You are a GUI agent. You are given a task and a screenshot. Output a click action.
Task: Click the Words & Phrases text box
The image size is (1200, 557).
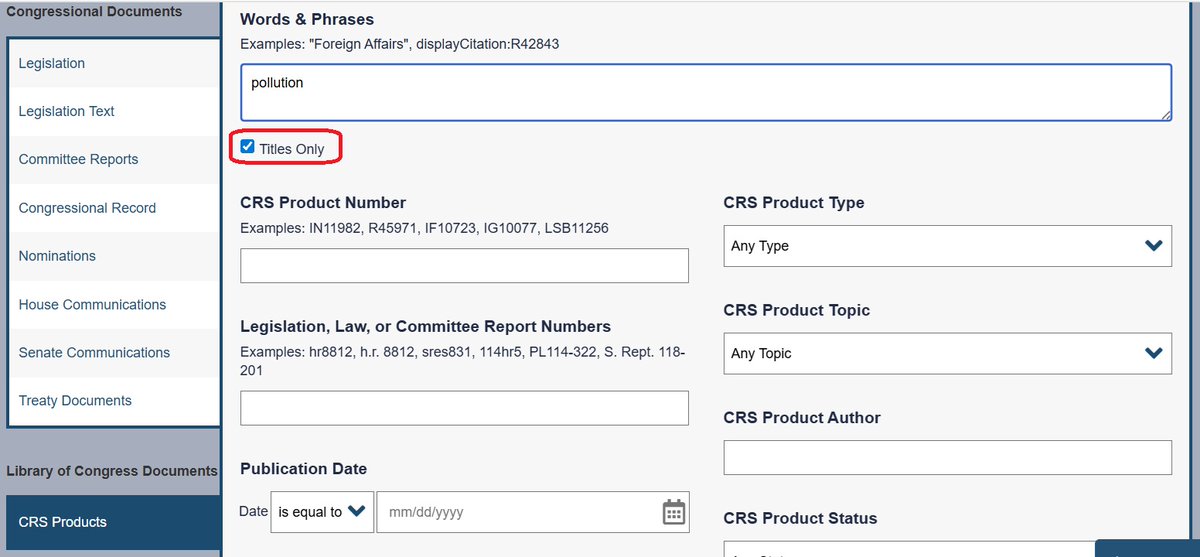pyautogui.click(x=706, y=93)
